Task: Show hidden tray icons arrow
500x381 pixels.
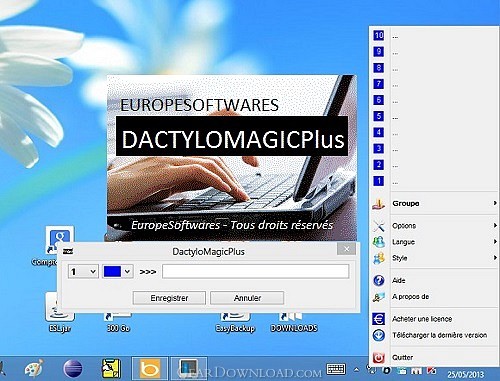Action: pos(356,370)
